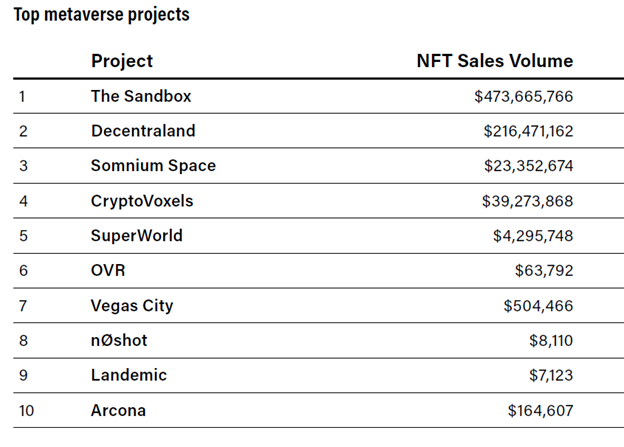The image size is (624, 447).
Task: Click the Landemic project name
Action: (x=129, y=375)
